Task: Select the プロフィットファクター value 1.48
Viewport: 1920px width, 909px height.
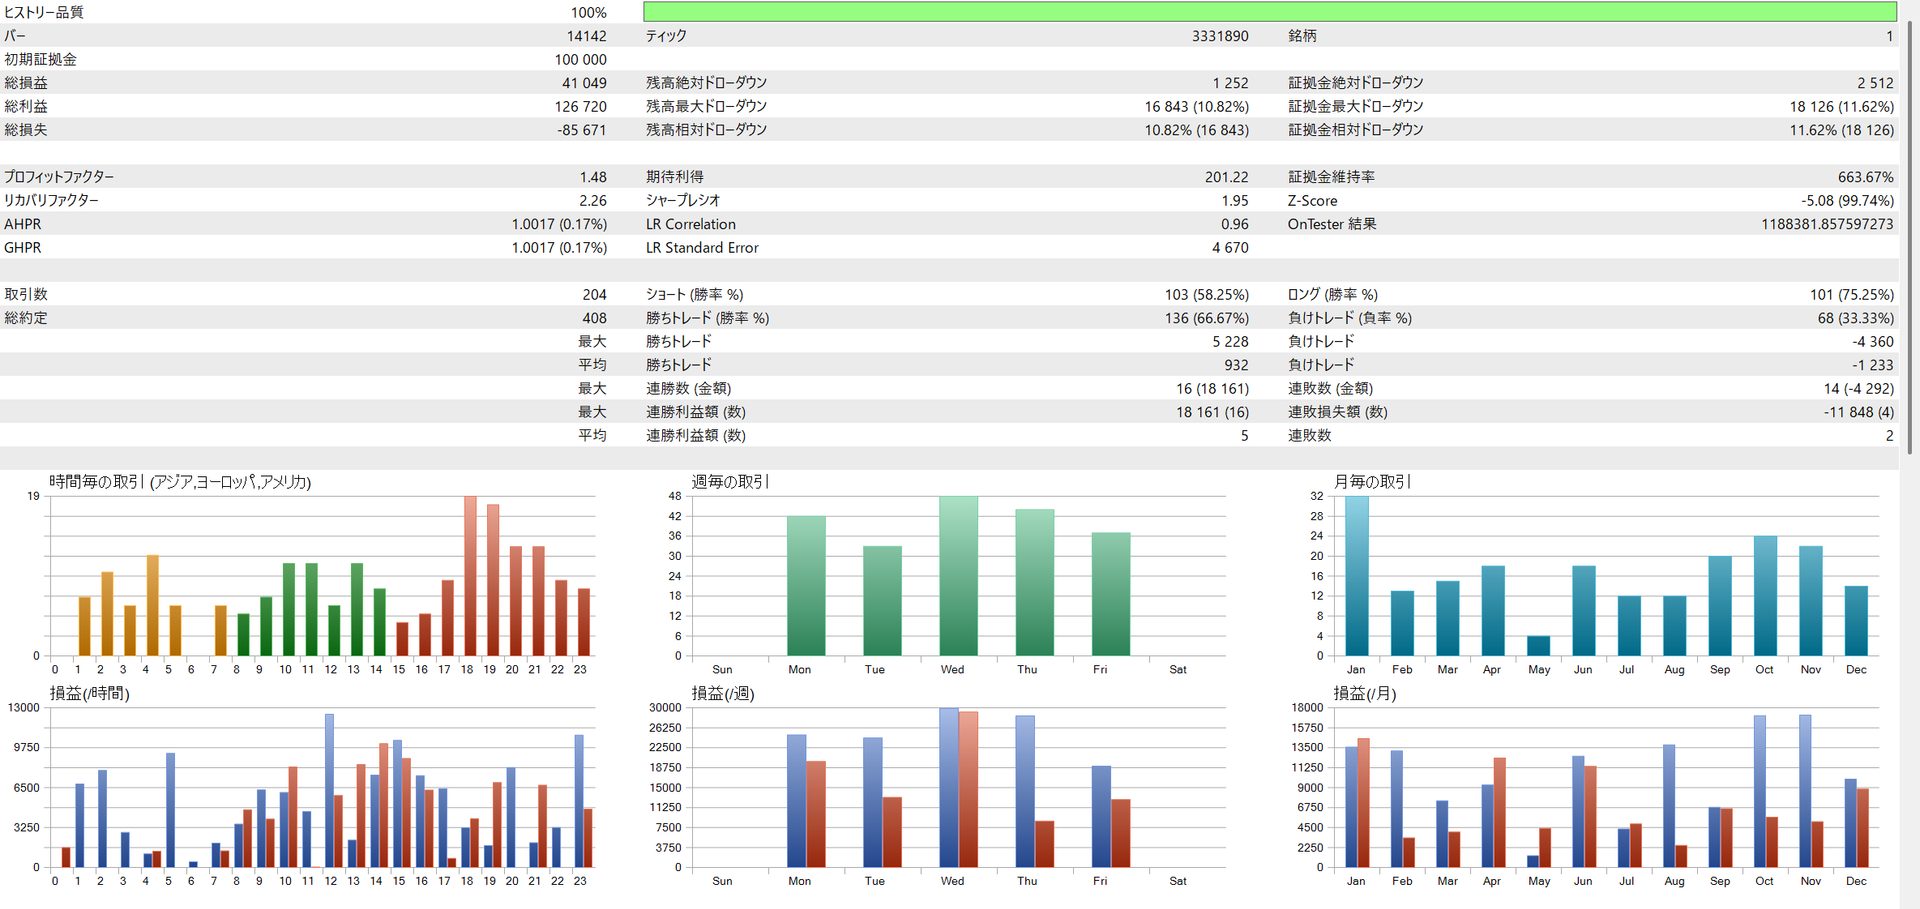Action: click(592, 177)
